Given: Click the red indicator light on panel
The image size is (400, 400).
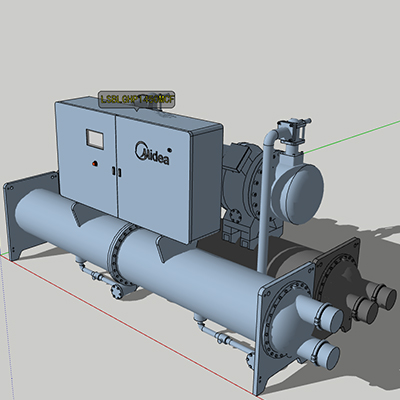Looking at the screenshot, I should 95,163.
